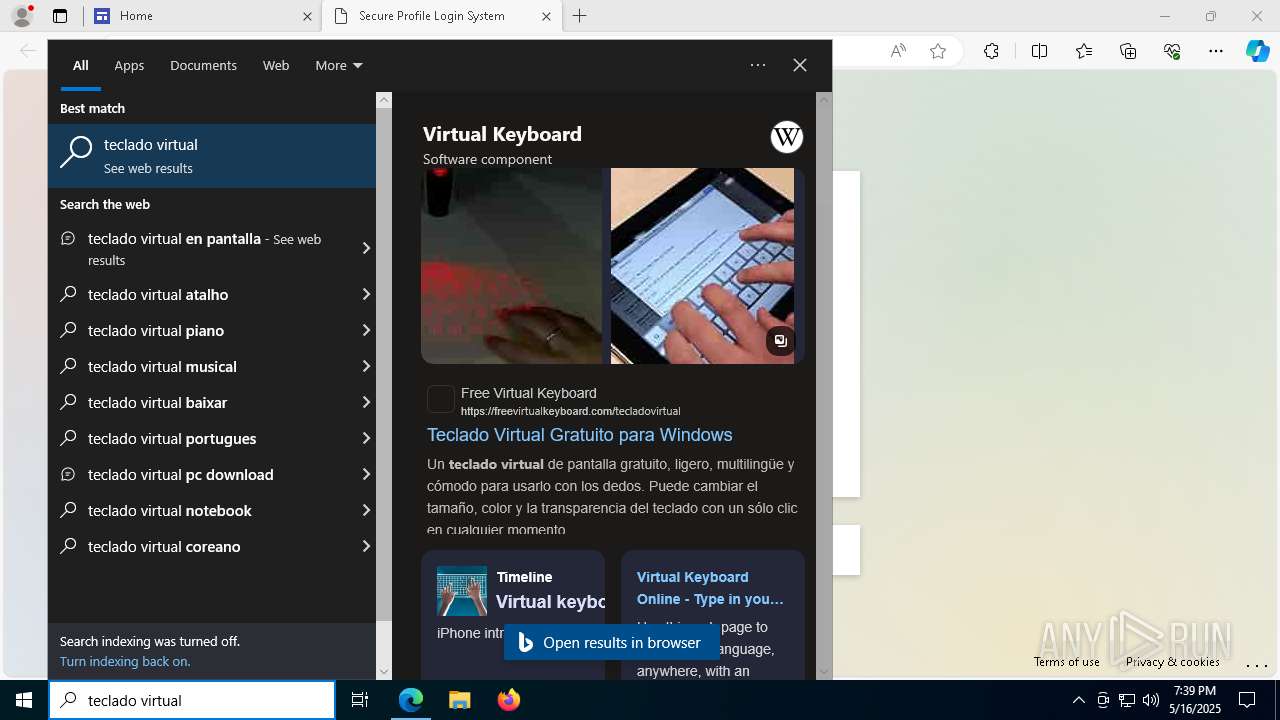This screenshot has height=720, width=1280.
Task: Click the taskbar clock showing 7:39 PM
Action: pos(1195,700)
